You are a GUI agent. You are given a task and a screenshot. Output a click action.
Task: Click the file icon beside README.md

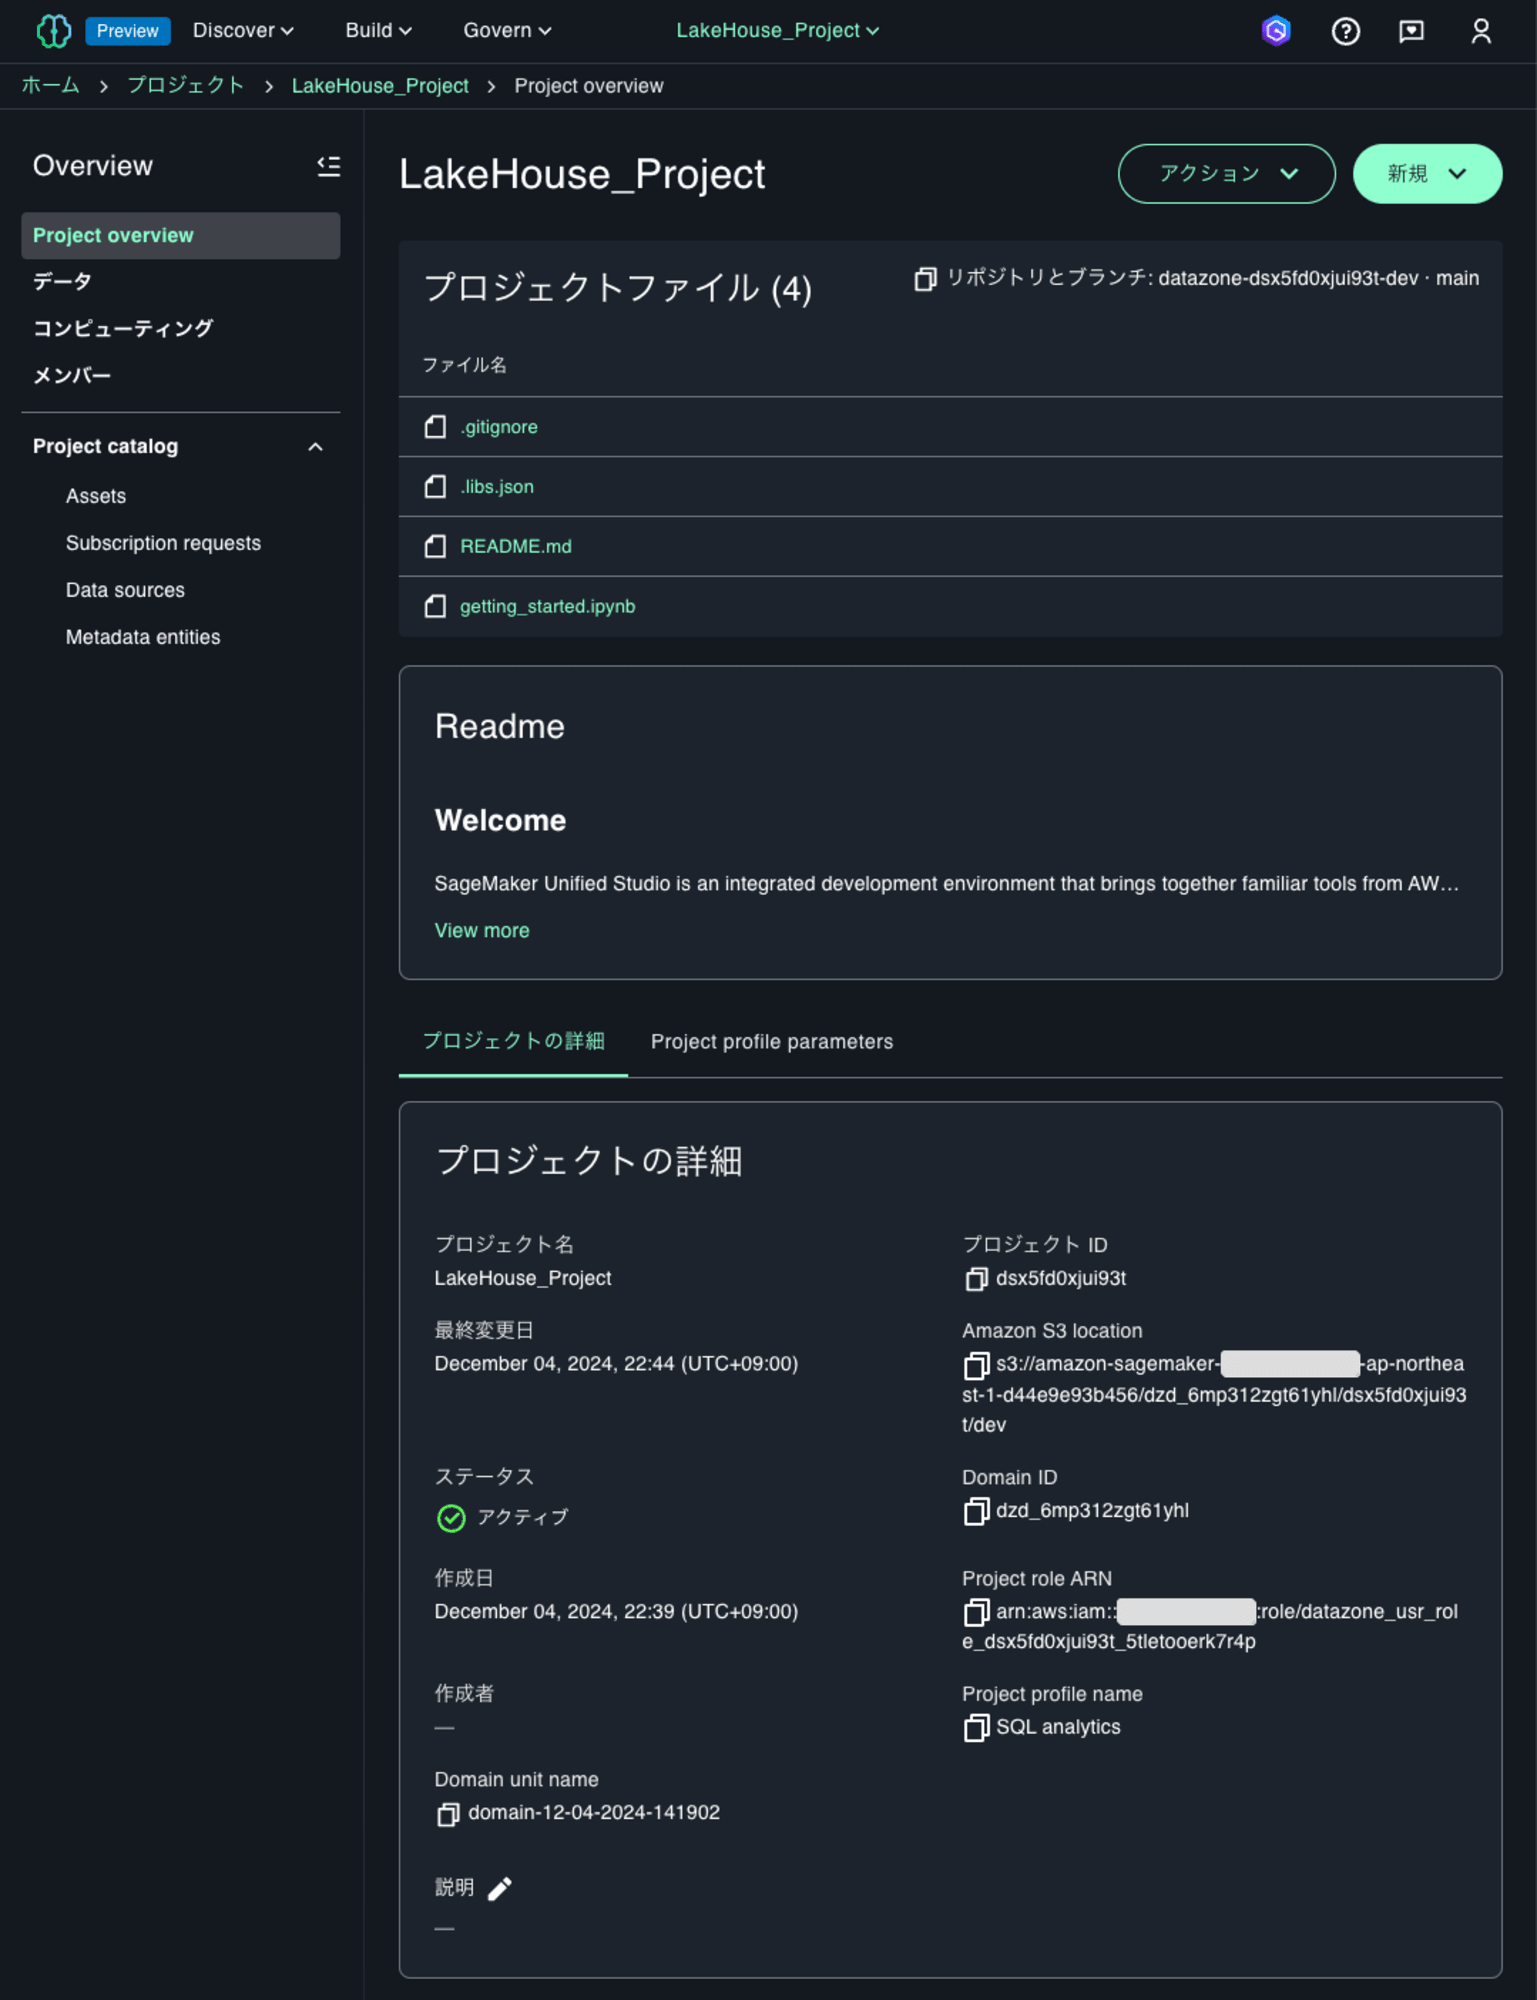tap(435, 547)
